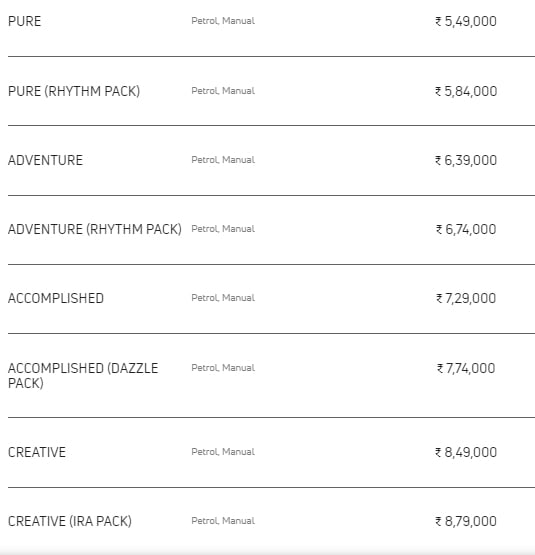
Task: Click Petrol, Manual in ADVENTURE row
Action: point(223,160)
